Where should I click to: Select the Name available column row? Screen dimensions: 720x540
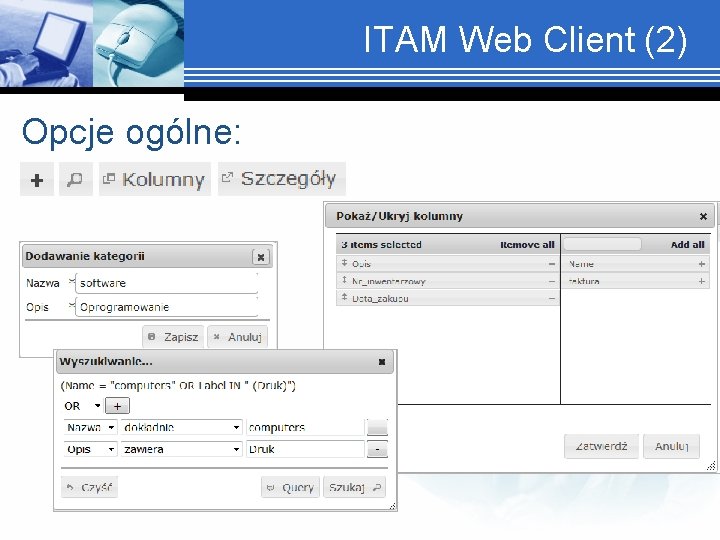point(636,264)
